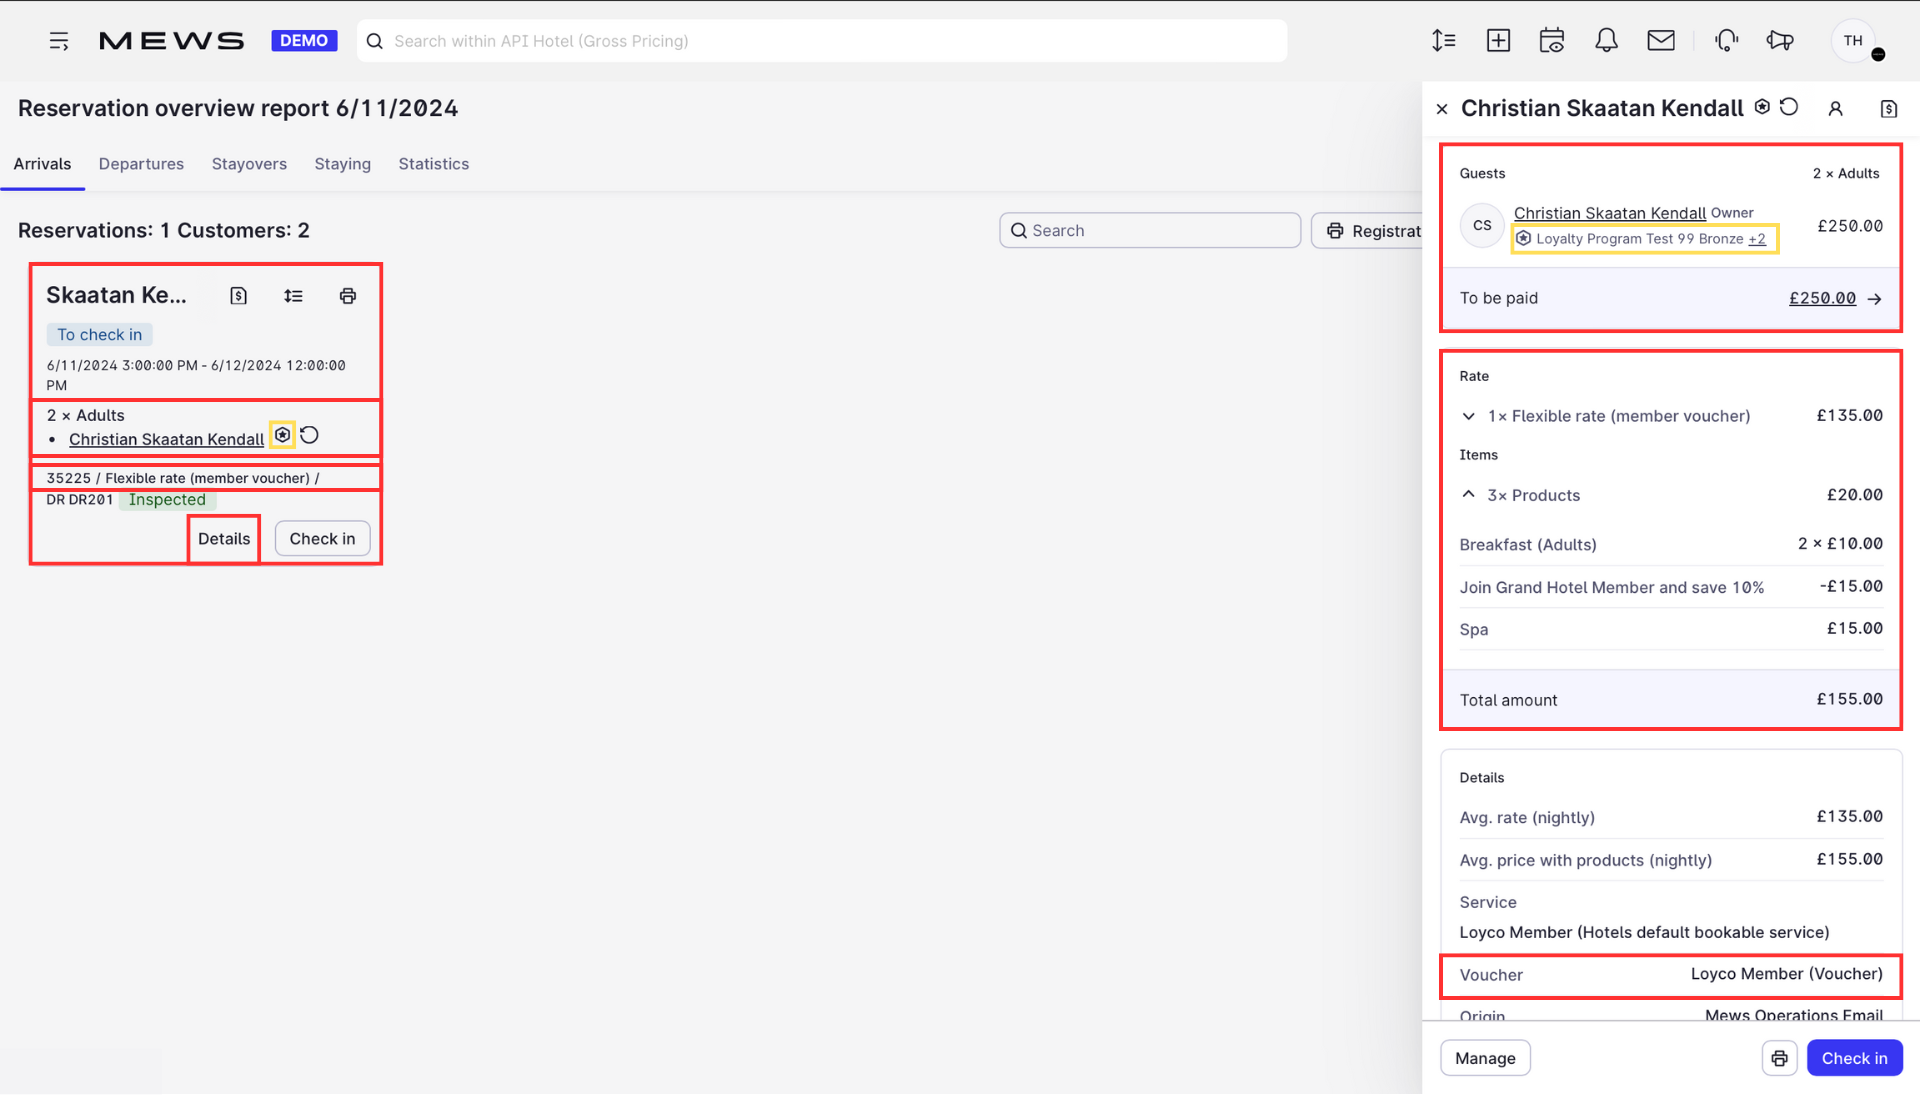Click the Loyco Member service text
Image resolution: width=1920 pixels, height=1100 pixels.
point(1644,933)
